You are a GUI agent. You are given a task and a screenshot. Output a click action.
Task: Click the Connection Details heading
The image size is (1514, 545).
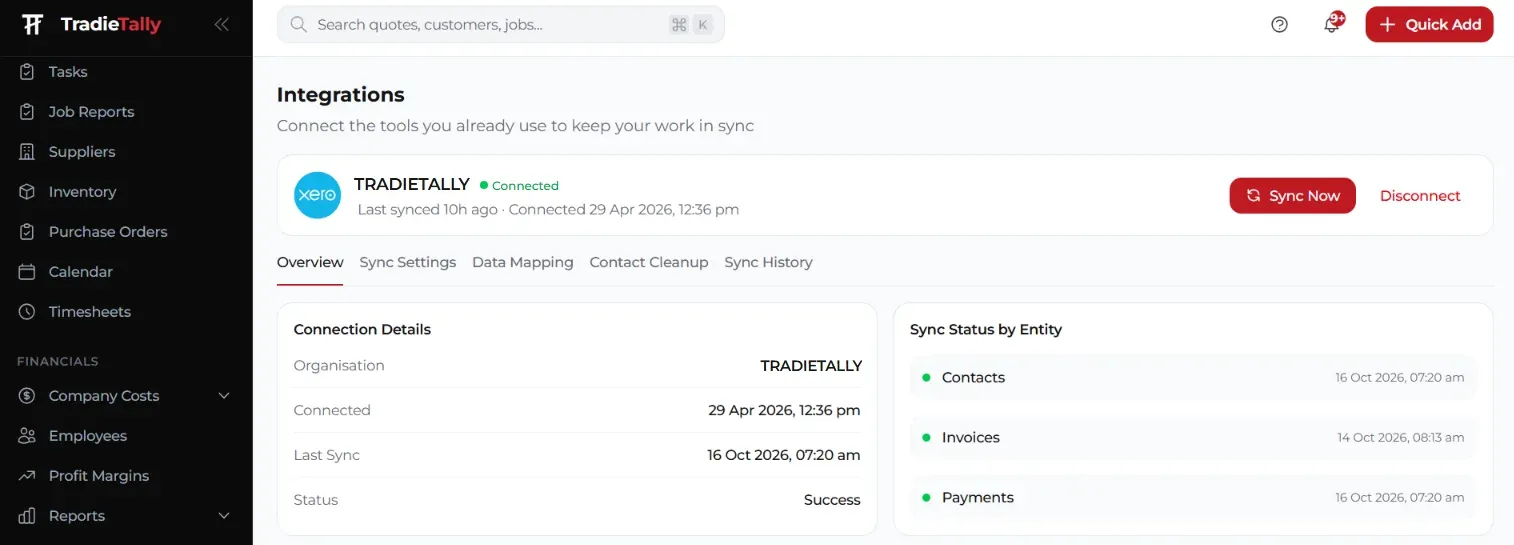pyautogui.click(x=362, y=329)
